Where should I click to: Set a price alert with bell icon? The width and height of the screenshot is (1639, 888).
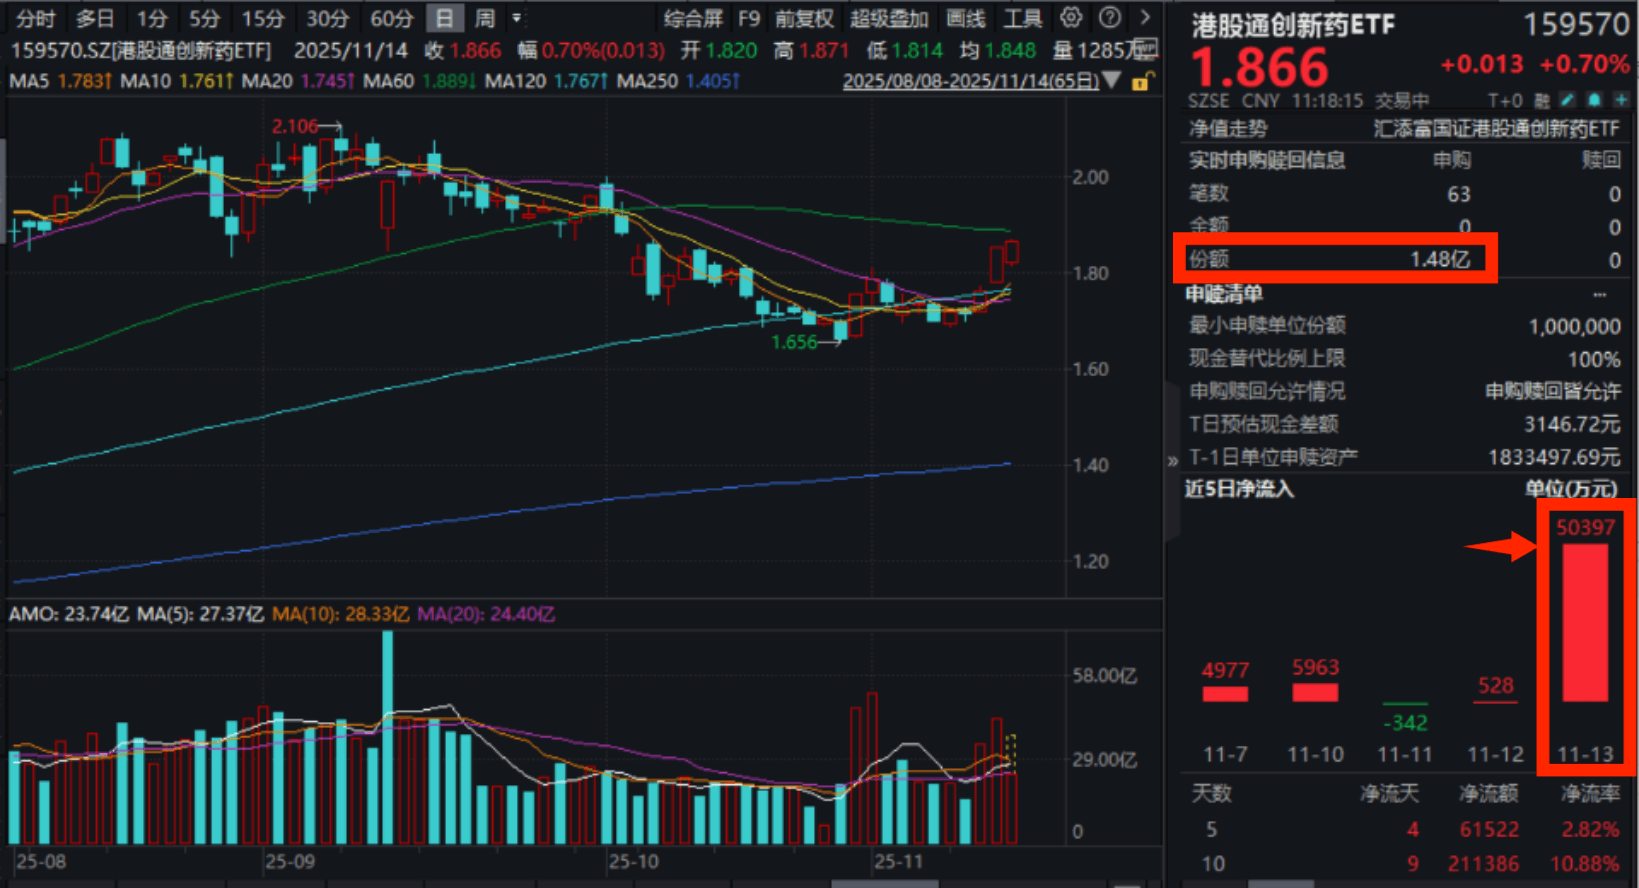[1594, 100]
